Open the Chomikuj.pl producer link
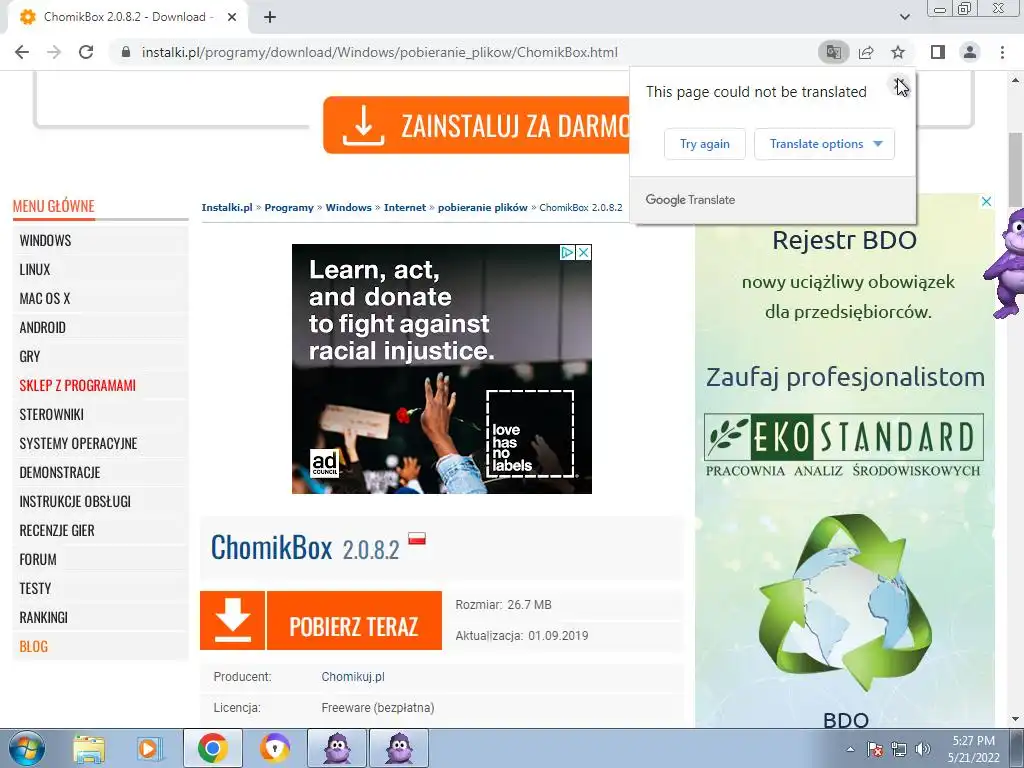1024x768 pixels. (353, 677)
